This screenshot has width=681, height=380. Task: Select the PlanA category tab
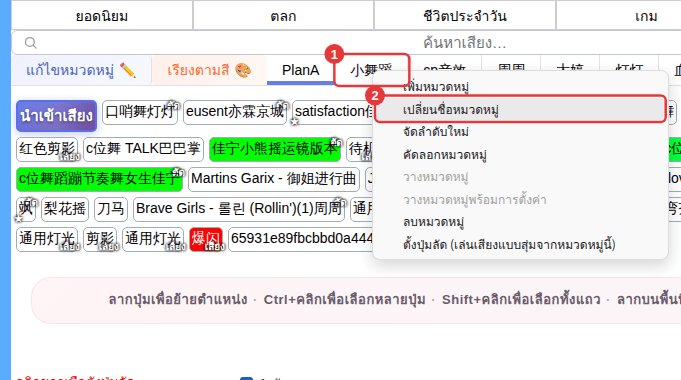(301, 70)
